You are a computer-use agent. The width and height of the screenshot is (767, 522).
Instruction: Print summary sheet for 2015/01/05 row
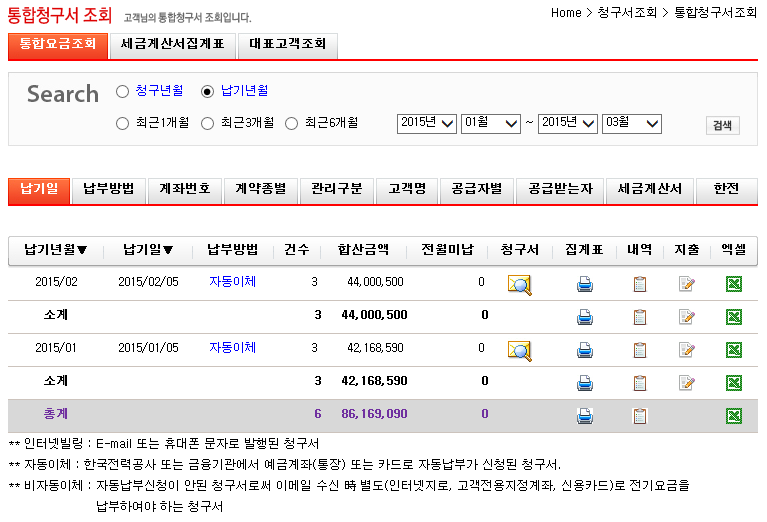coord(585,350)
